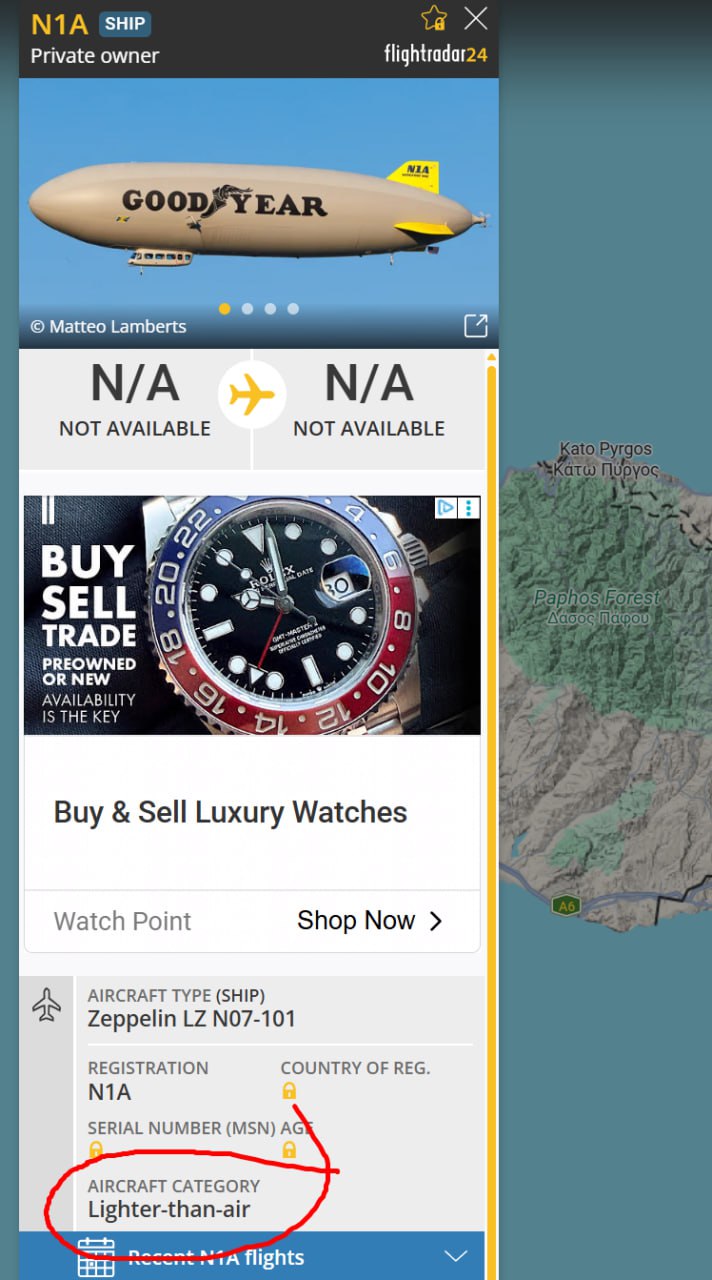Close the N1A aircraft panel
This screenshot has width=712, height=1280.
476,18
